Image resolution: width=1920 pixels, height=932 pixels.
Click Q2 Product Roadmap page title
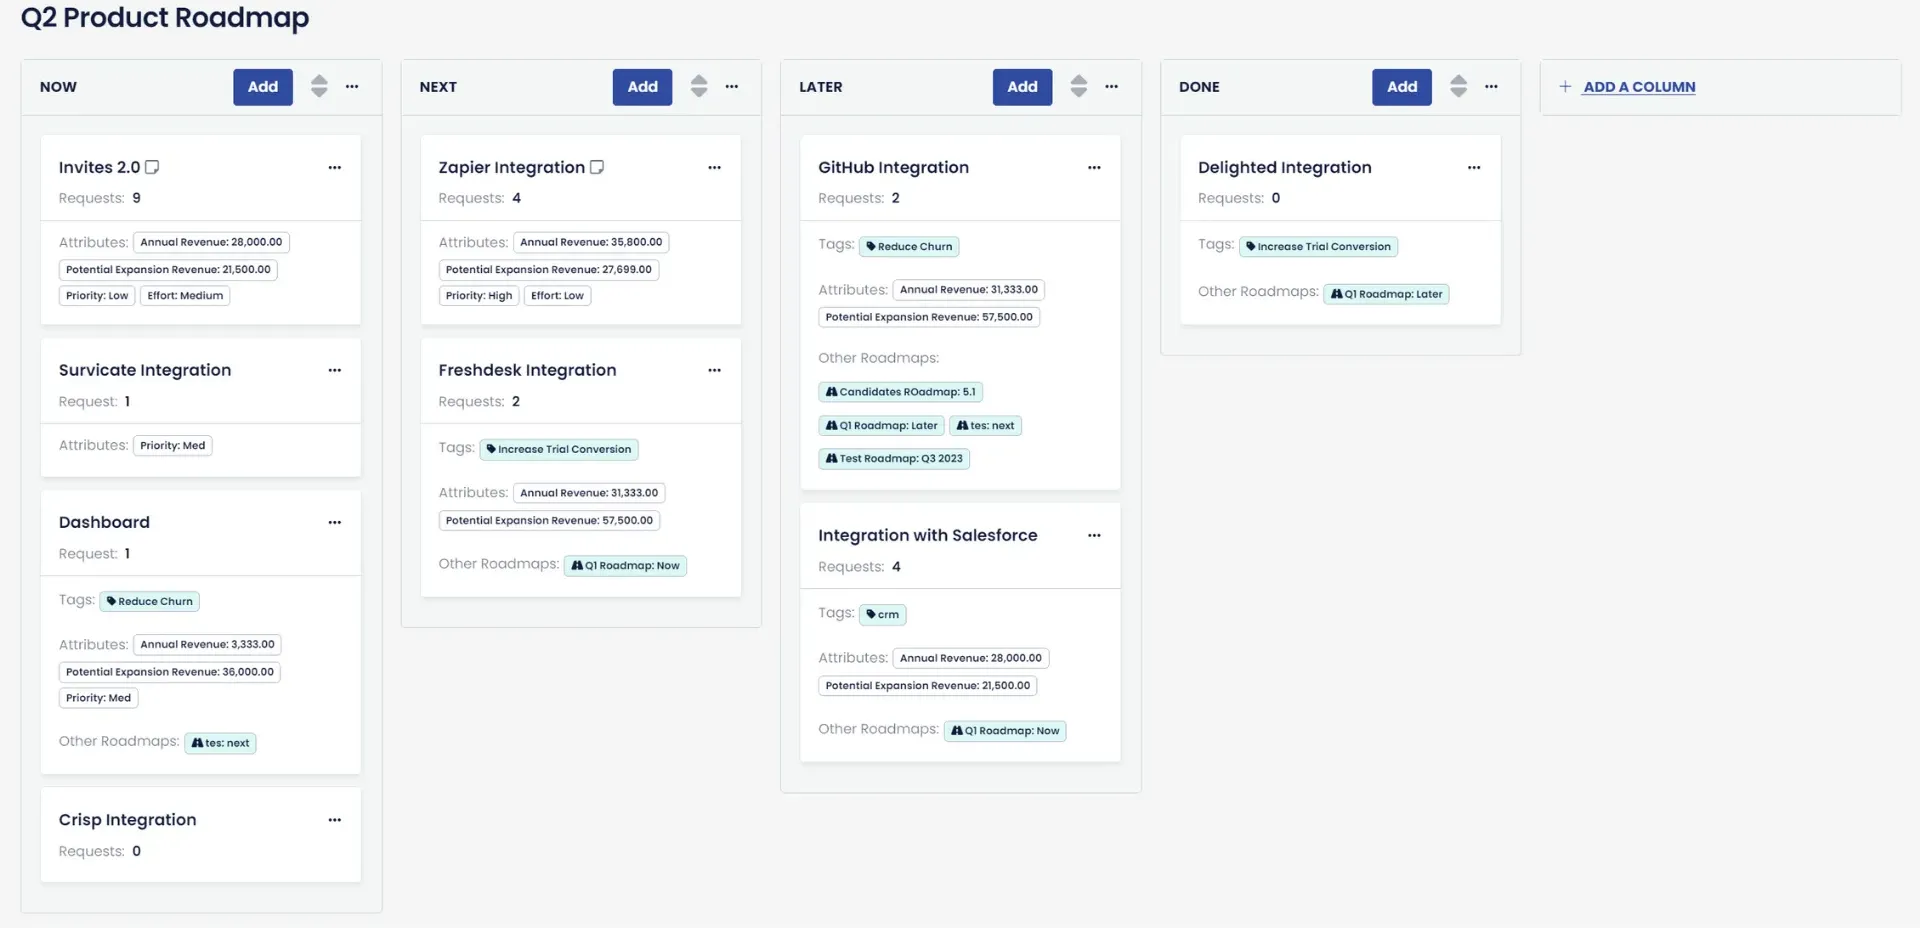165,18
